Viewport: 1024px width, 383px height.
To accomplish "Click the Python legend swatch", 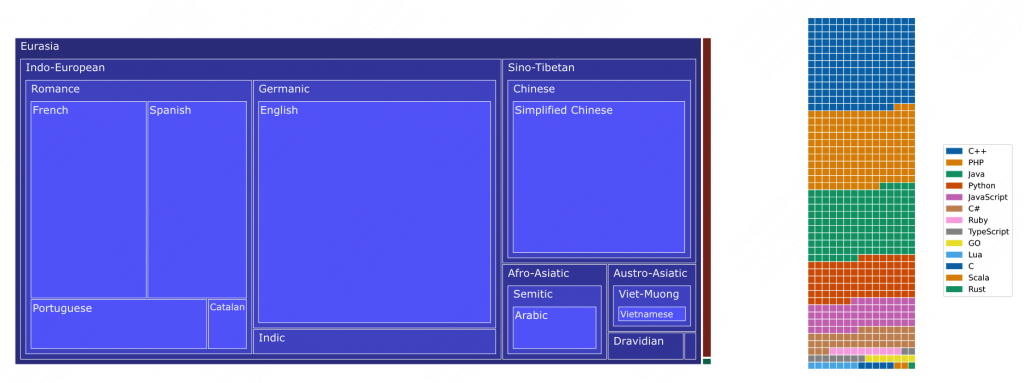I will click(954, 186).
